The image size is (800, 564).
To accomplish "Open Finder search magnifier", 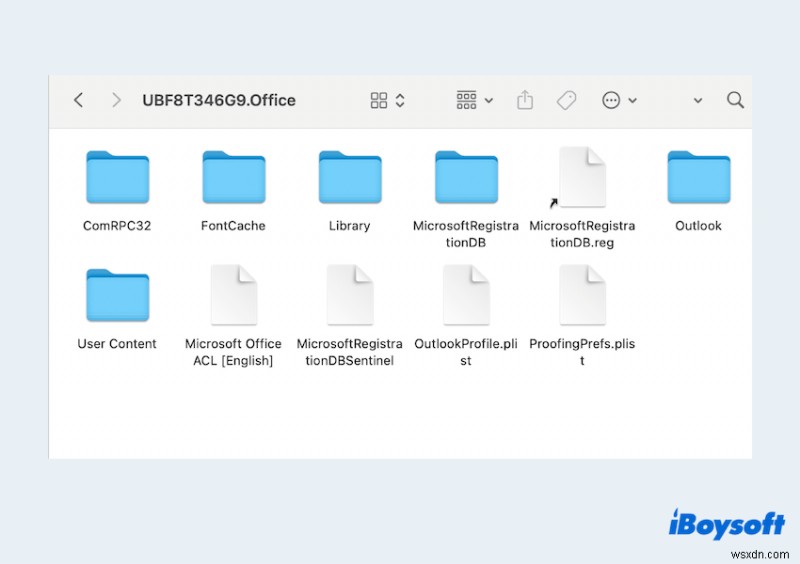I will point(735,100).
